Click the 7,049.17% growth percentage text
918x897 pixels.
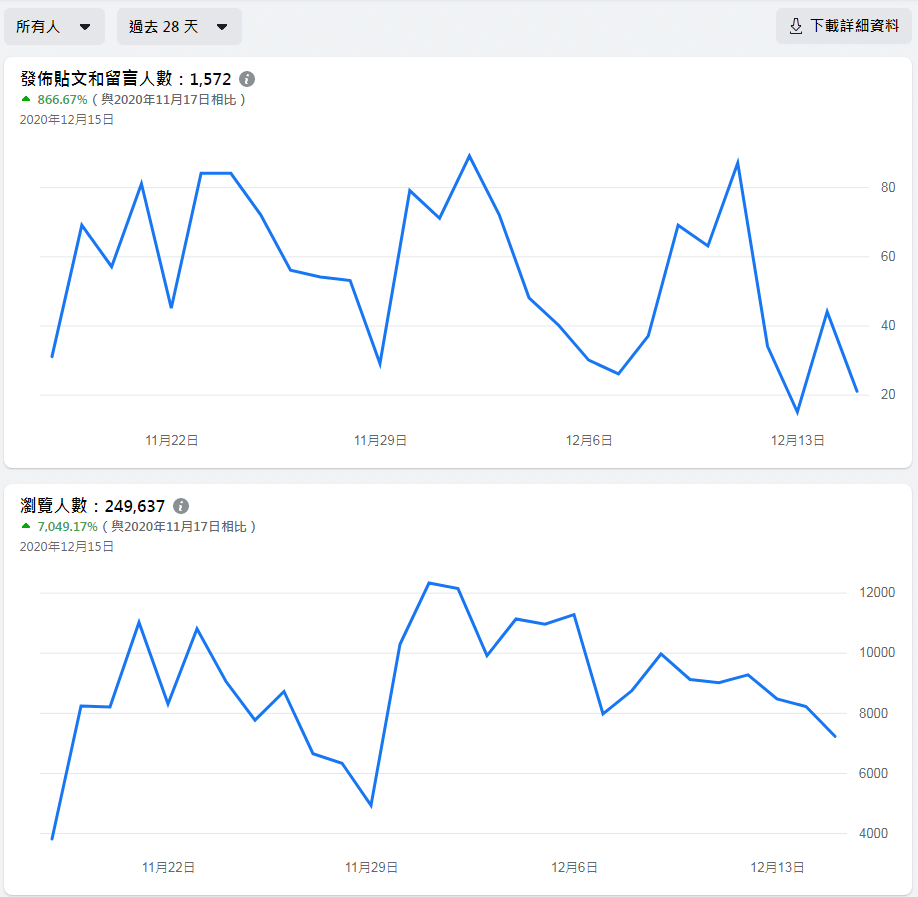(x=67, y=526)
